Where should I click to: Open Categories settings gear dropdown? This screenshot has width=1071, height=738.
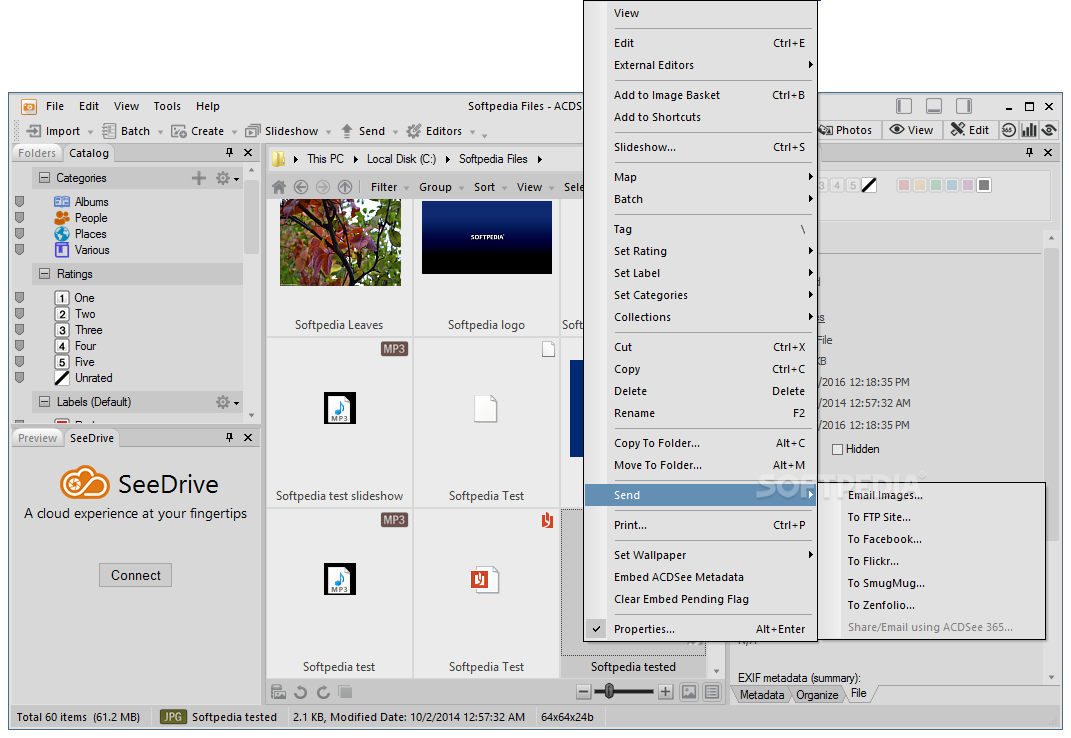(x=227, y=178)
